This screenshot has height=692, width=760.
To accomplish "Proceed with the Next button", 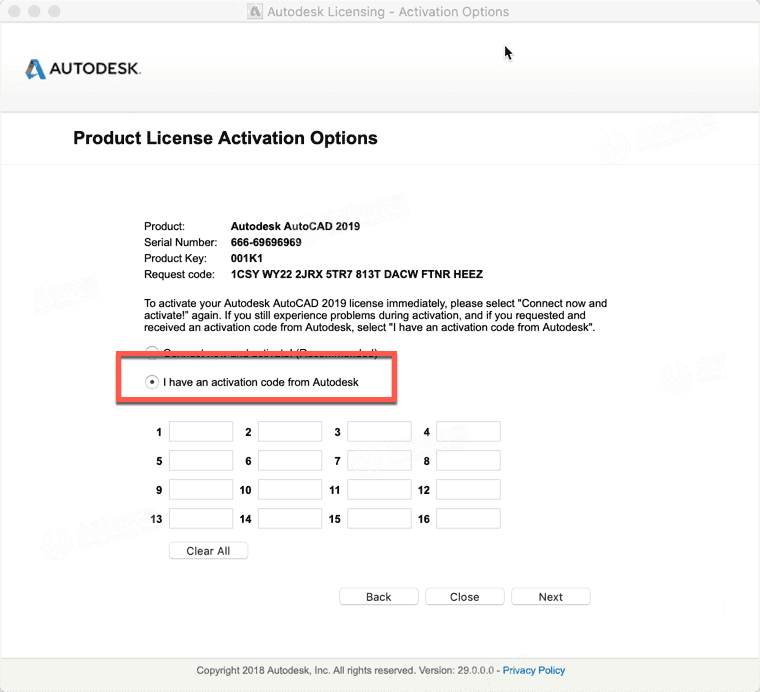I will pyautogui.click(x=550, y=597).
